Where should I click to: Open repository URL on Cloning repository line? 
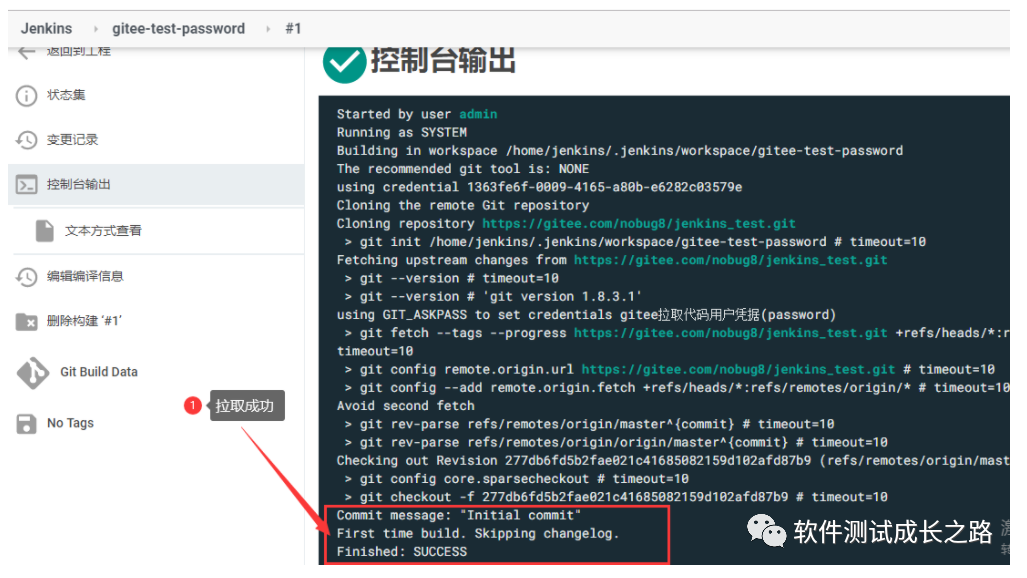point(639,223)
